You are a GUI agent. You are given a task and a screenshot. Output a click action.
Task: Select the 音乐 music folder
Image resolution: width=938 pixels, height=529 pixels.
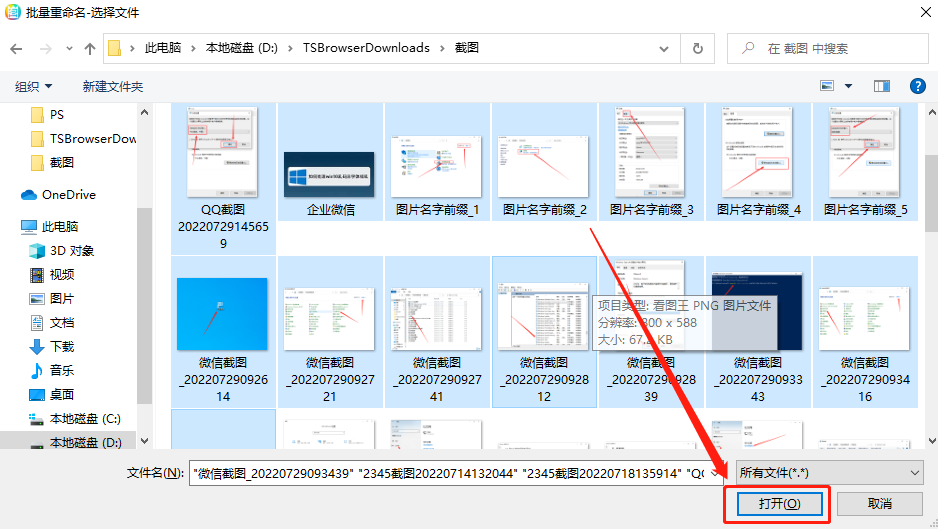pos(62,370)
